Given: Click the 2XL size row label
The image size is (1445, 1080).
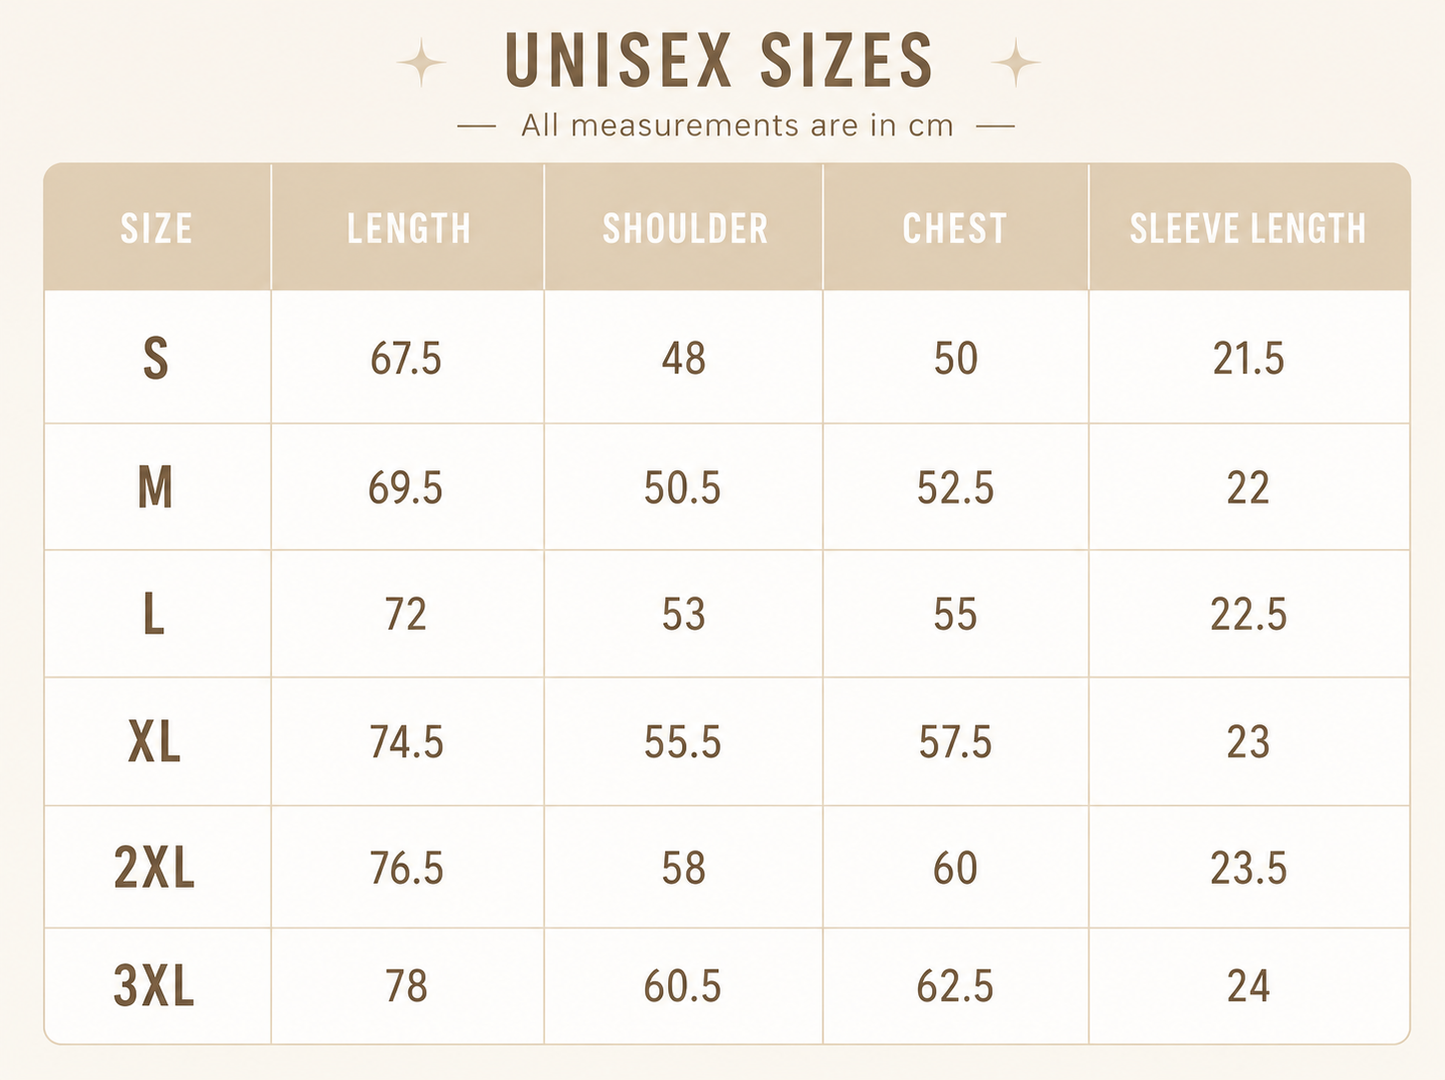Looking at the screenshot, I should click(x=154, y=868).
